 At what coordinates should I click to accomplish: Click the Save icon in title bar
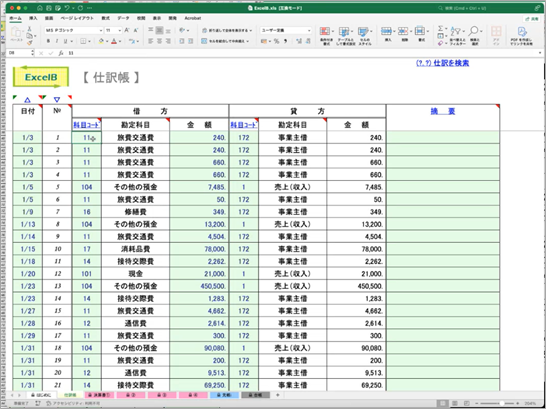pos(48,8)
